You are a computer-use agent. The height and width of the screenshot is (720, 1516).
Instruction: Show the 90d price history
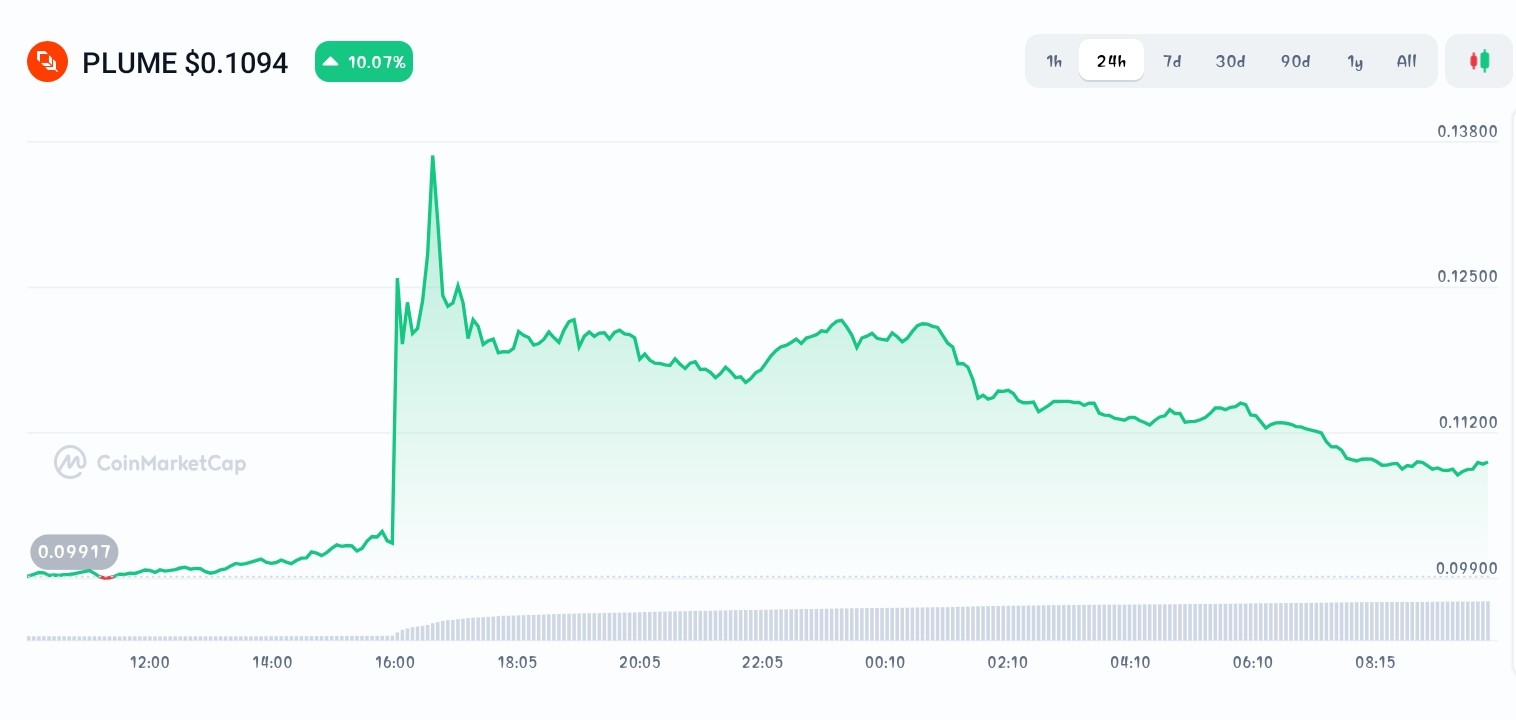[x=1295, y=61]
